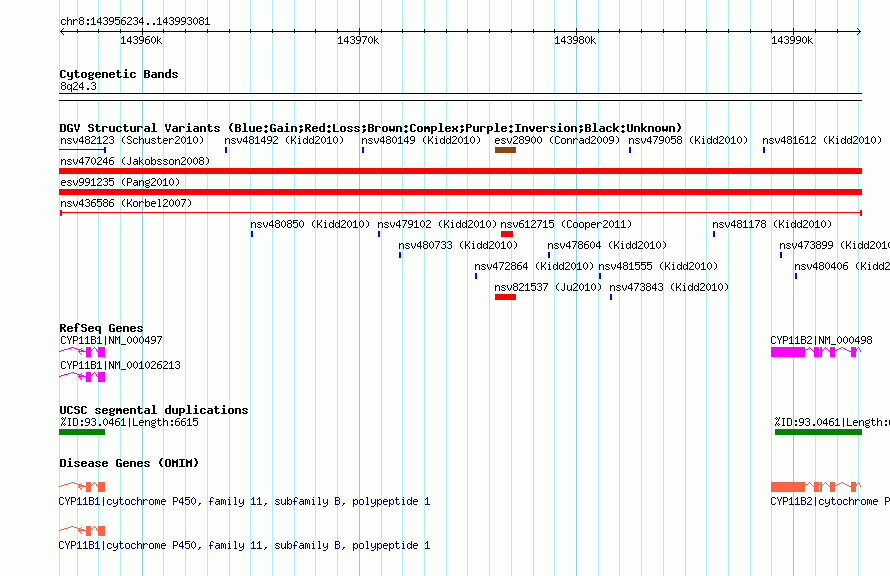
Task: Select variant nsv480149 (Kidd2010) label
Action: (421, 140)
